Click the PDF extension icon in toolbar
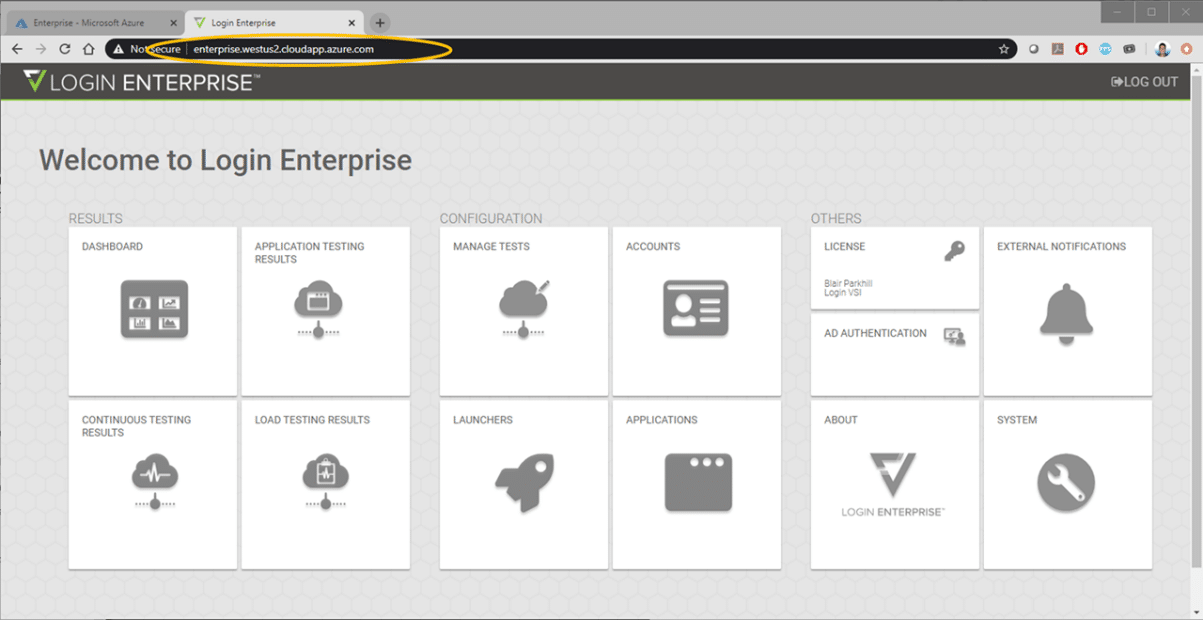The width and height of the screenshot is (1203, 620). tap(1057, 48)
